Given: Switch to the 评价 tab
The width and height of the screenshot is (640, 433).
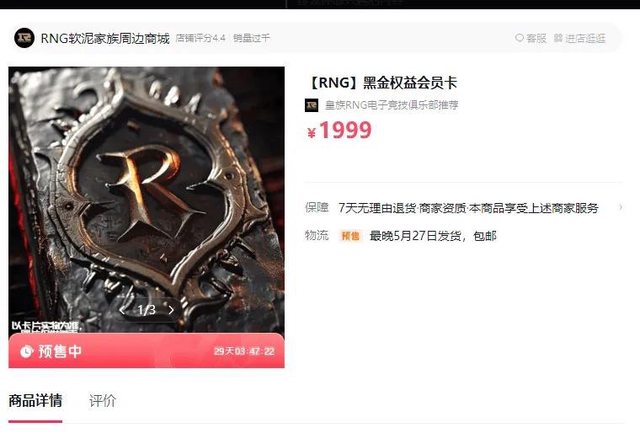Looking at the screenshot, I should point(102,401).
